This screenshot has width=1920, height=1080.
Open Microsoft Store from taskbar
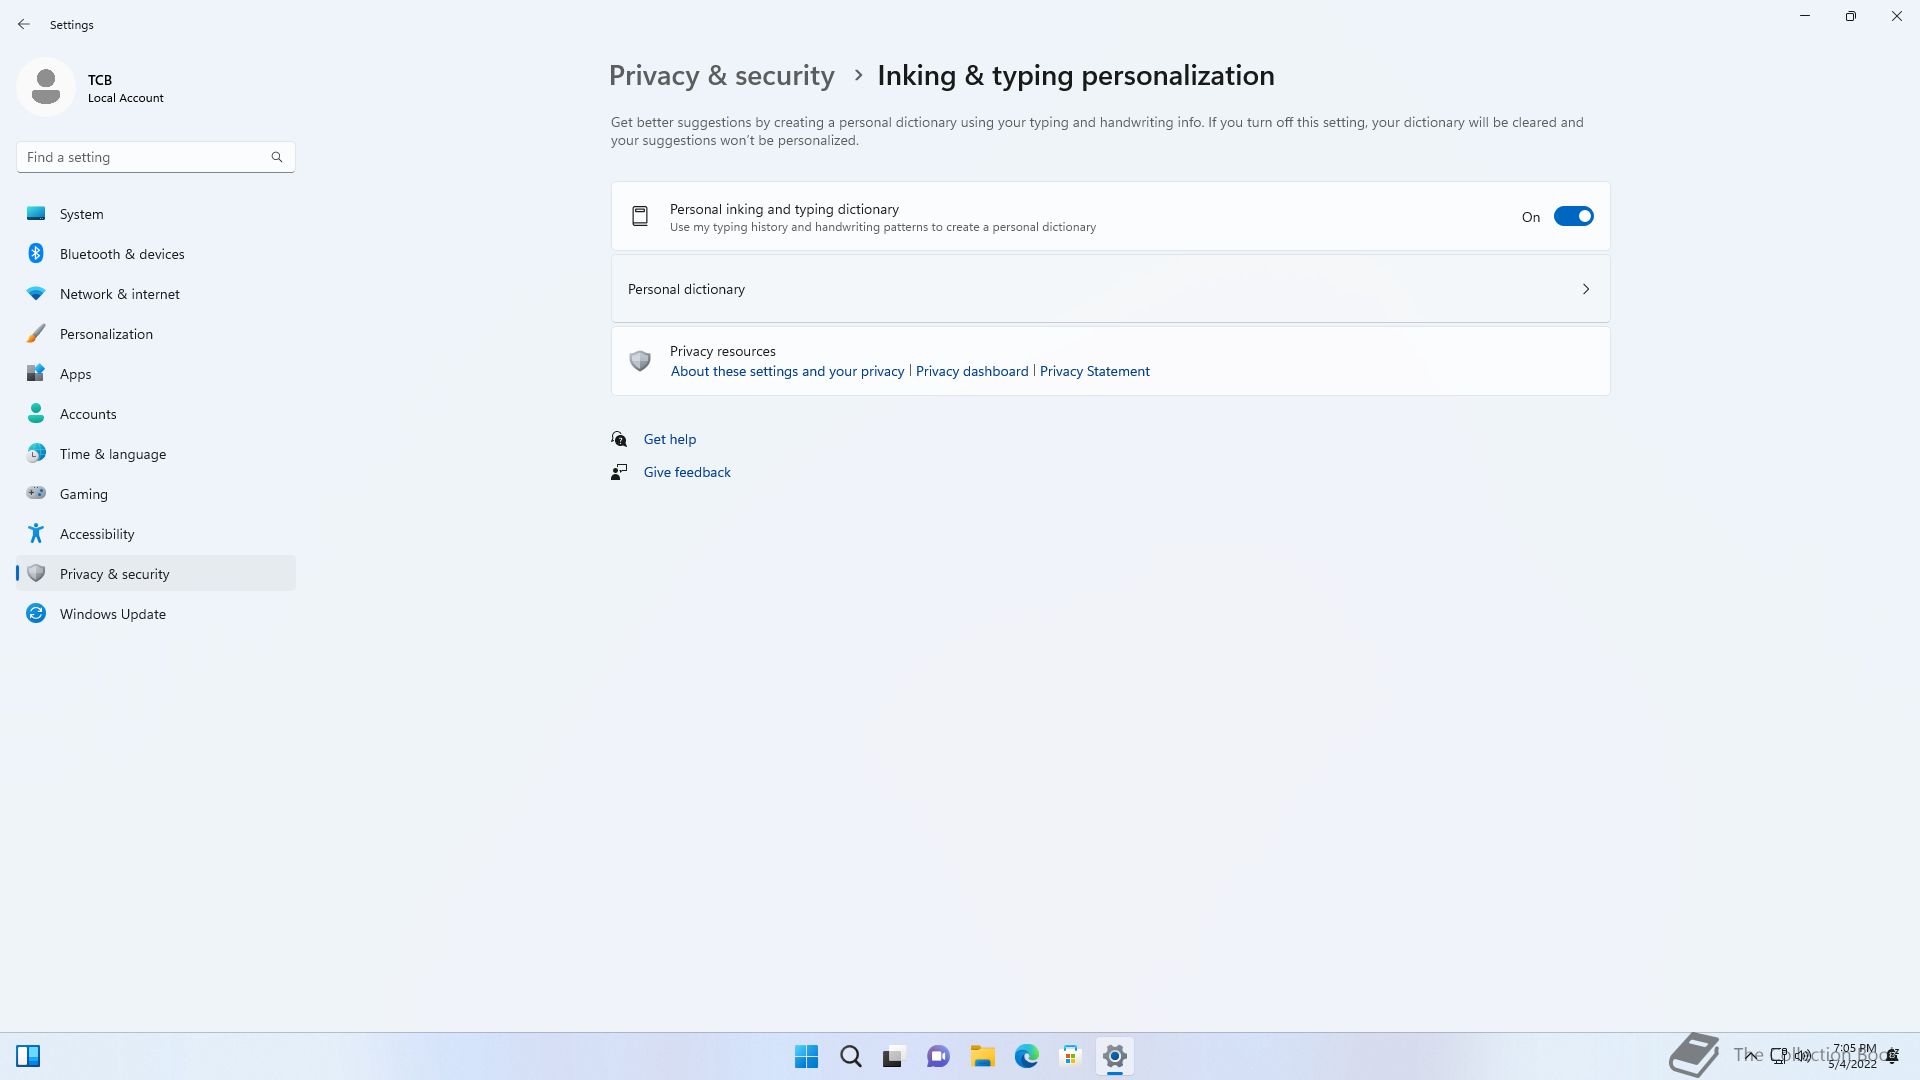[1070, 1056]
